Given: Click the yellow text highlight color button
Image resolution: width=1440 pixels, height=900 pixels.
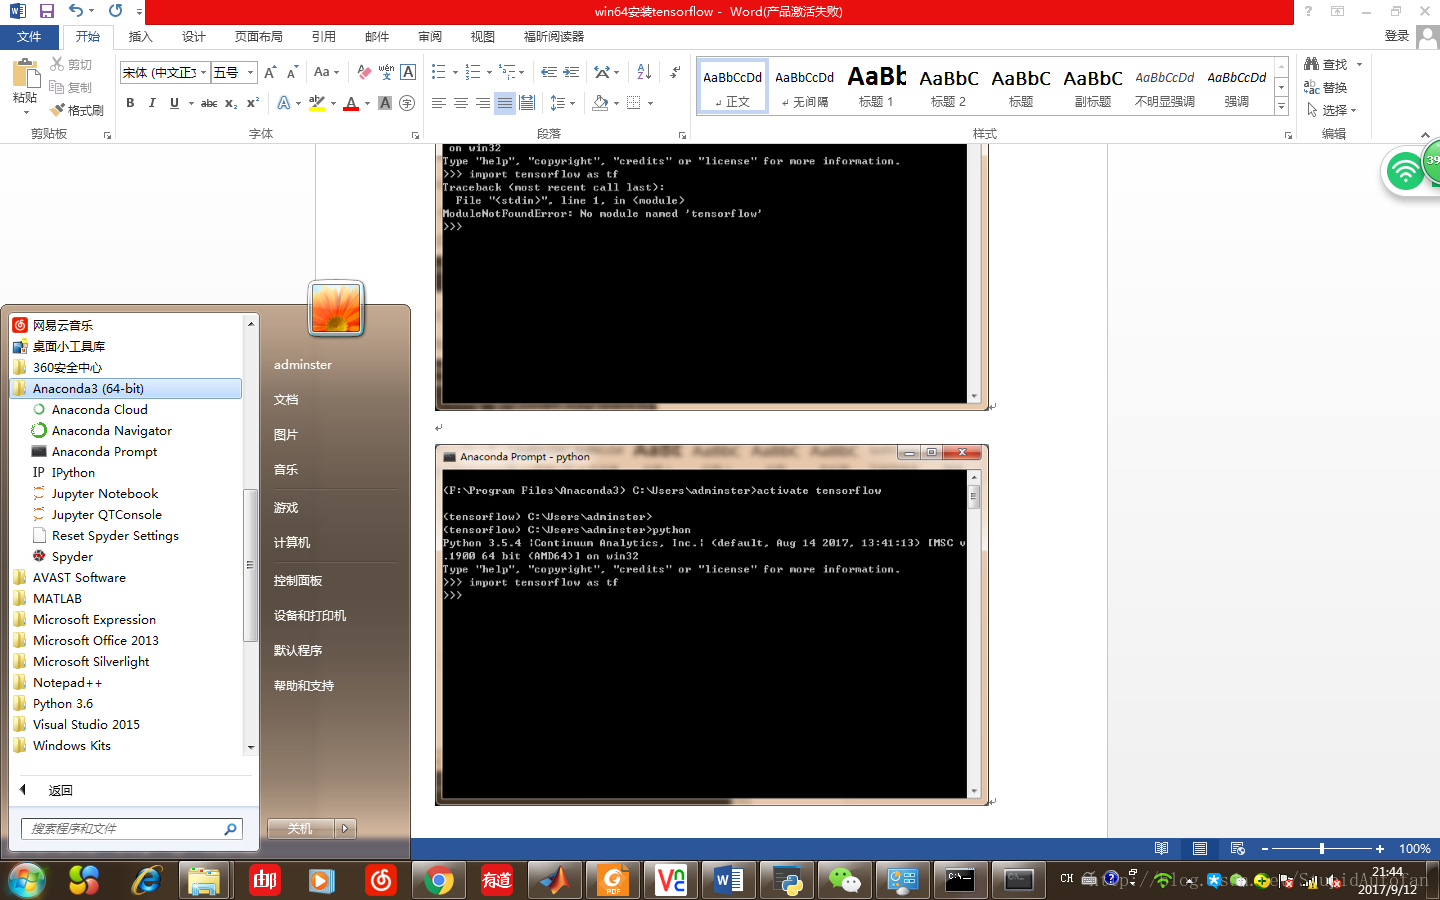Looking at the screenshot, I should pos(317,103).
